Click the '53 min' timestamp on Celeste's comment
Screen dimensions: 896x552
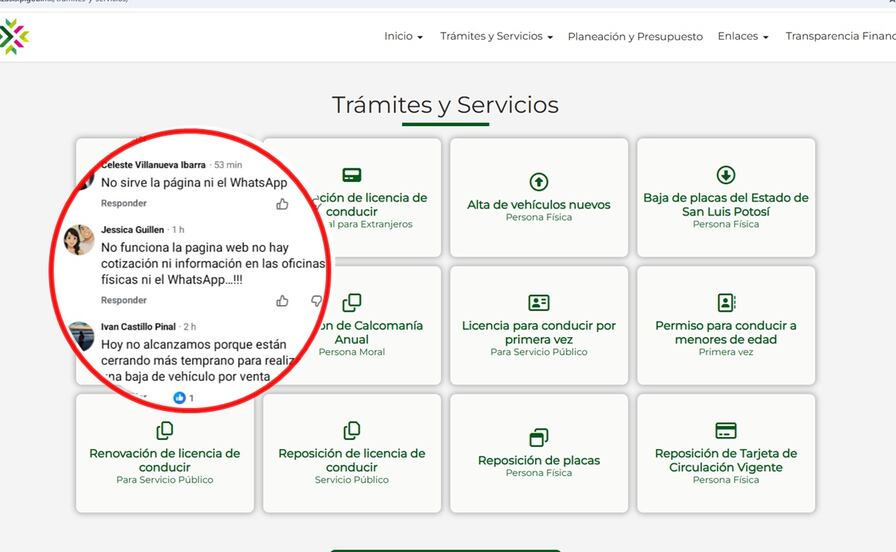tap(228, 165)
